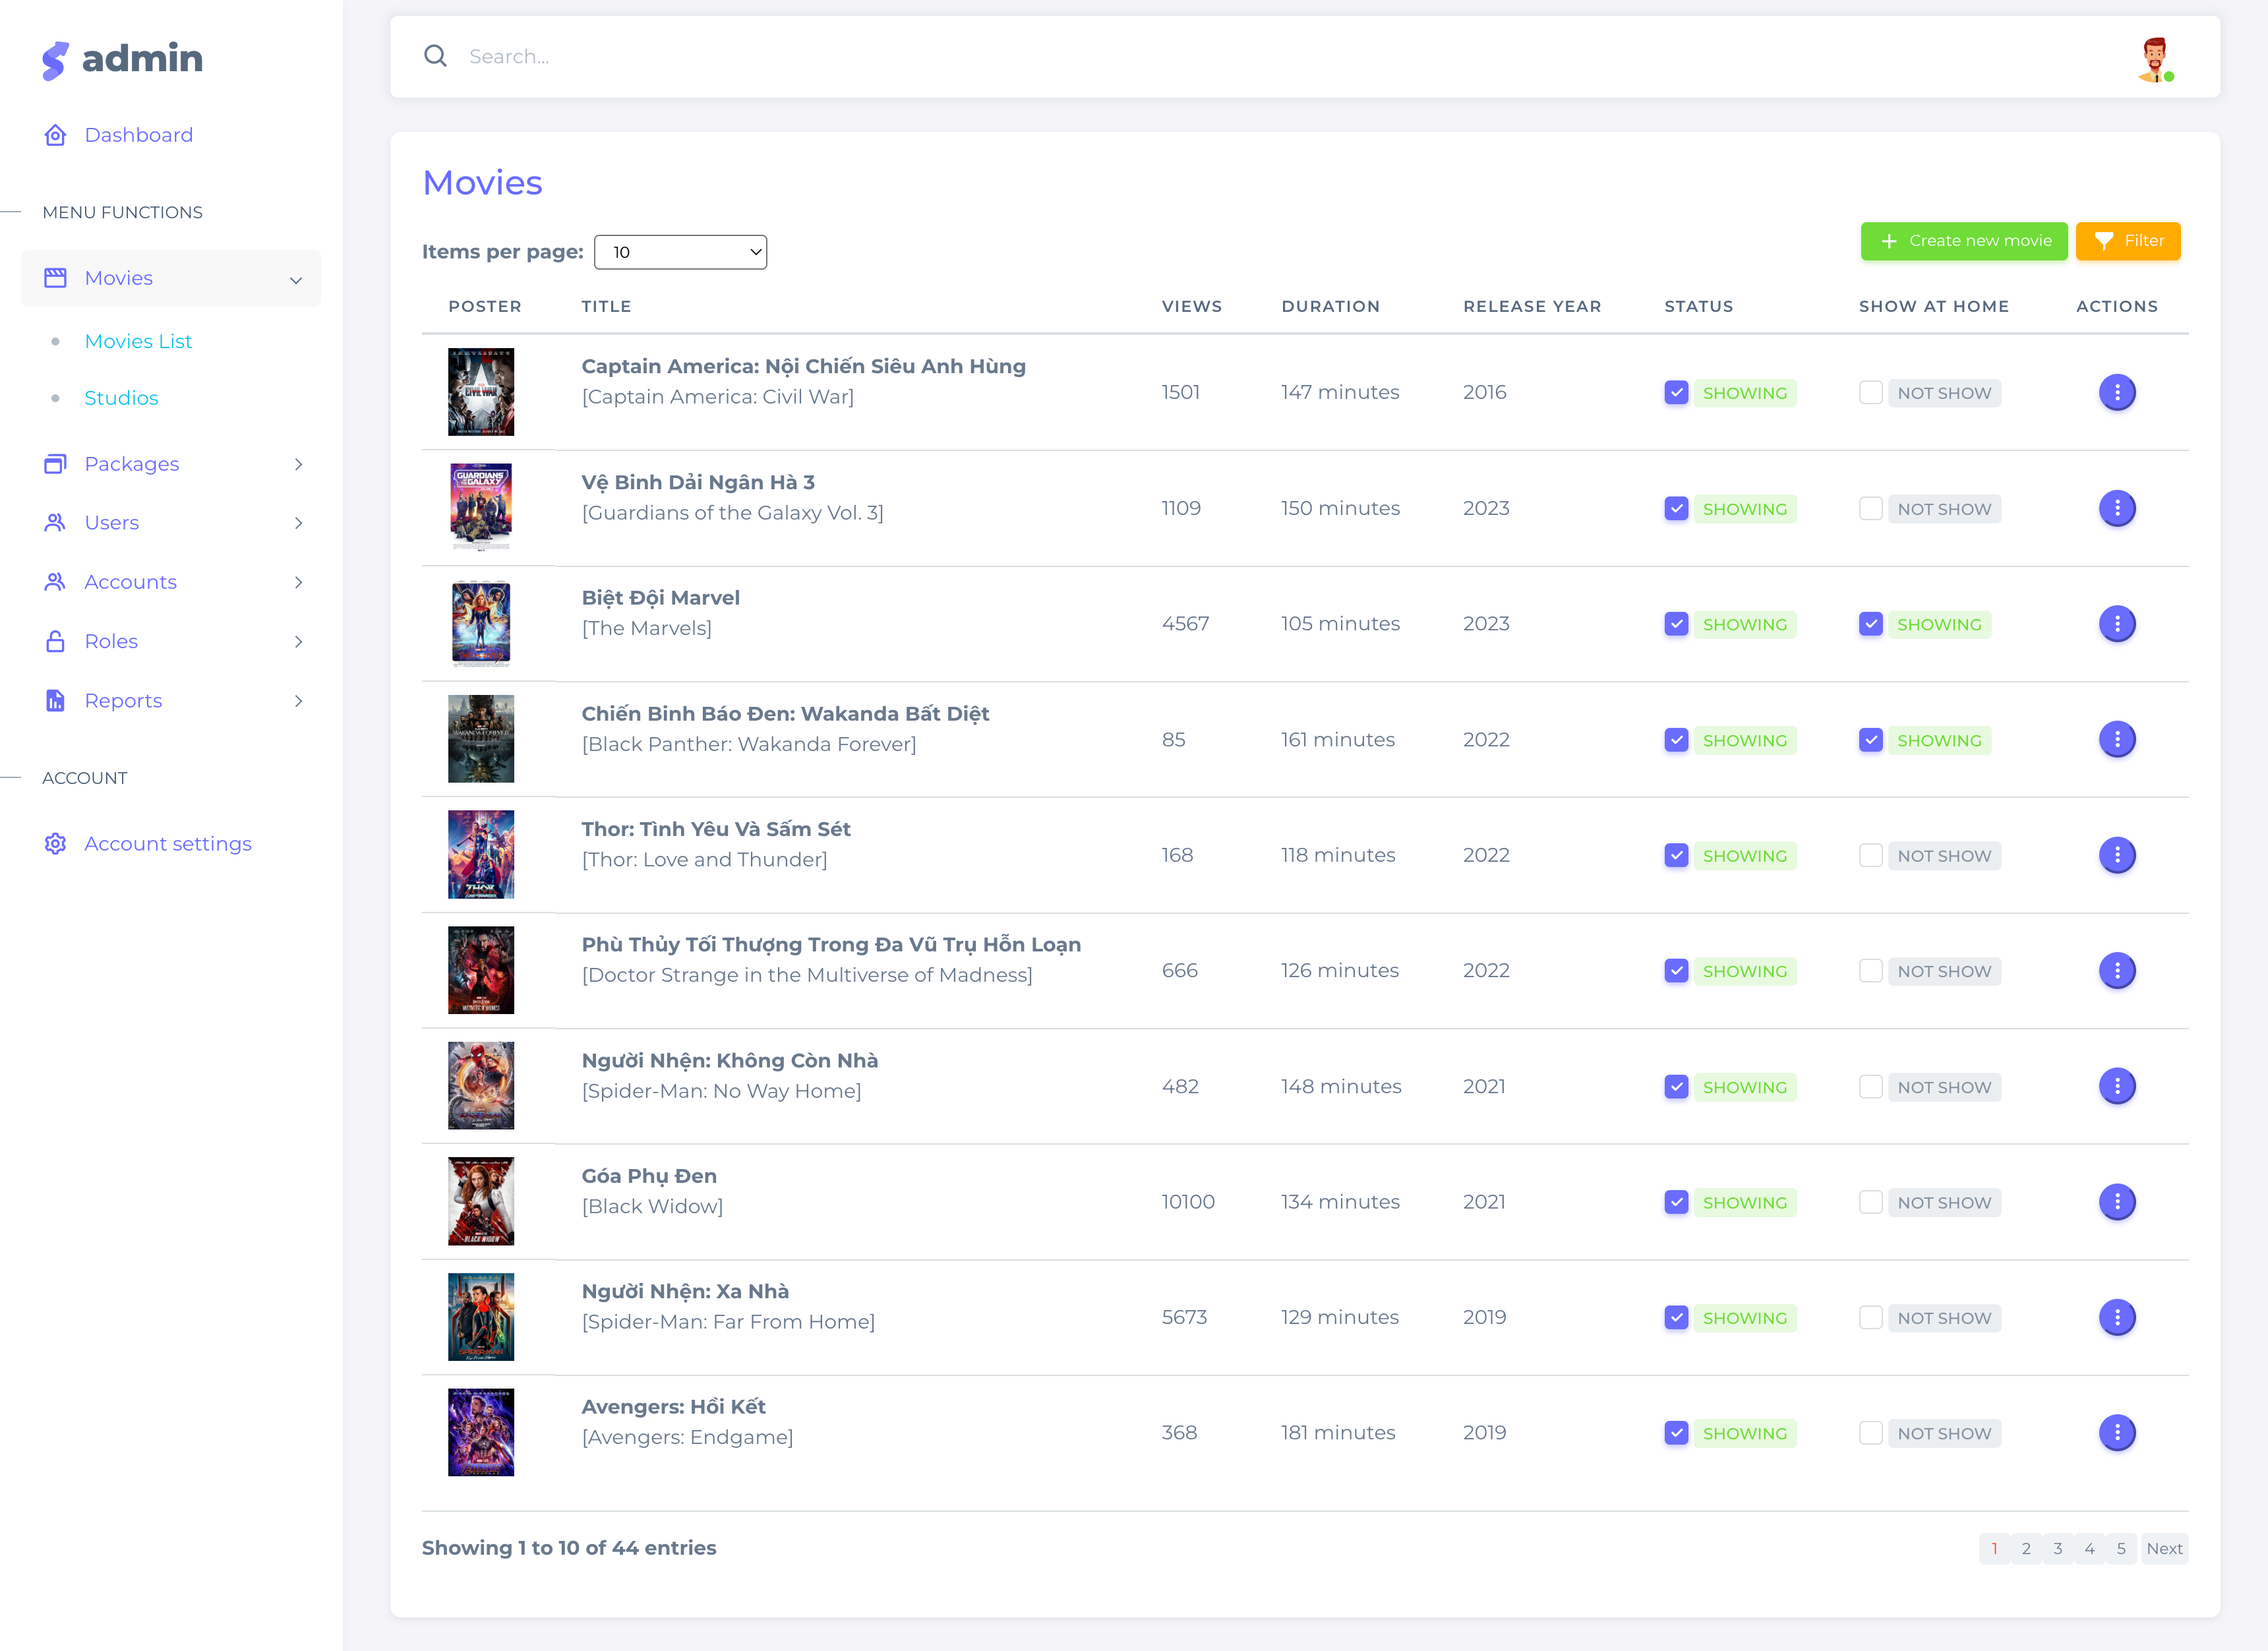Click title Góa Phụ Đen

tap(649, 1176)
